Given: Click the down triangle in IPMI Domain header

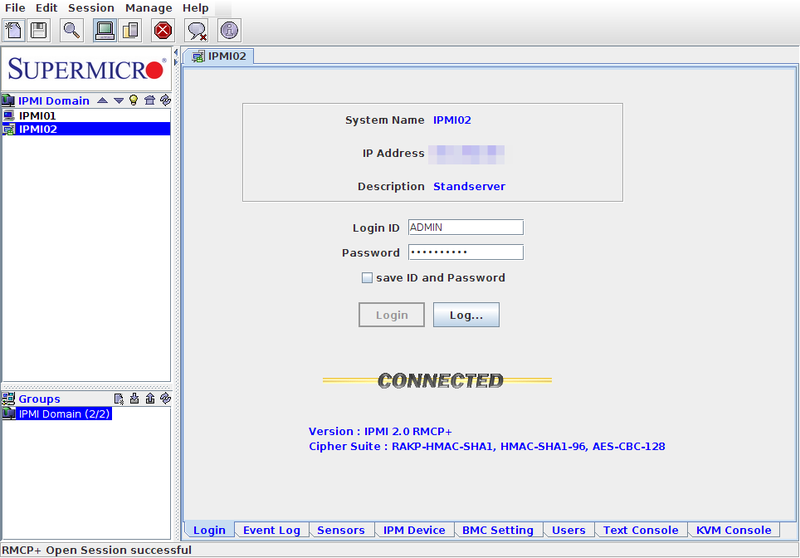Looking at the screenshot, I should point(119,100).
